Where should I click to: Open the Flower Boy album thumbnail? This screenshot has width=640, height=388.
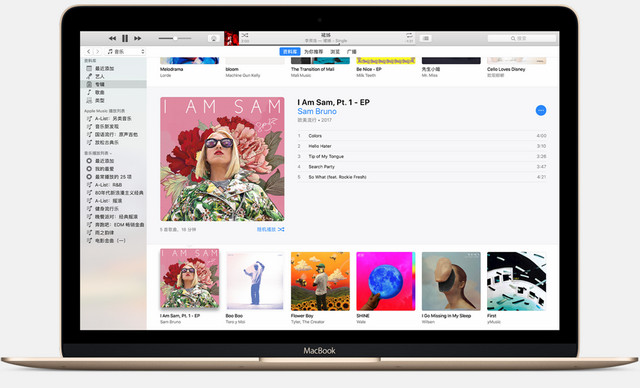coord(320,281)
